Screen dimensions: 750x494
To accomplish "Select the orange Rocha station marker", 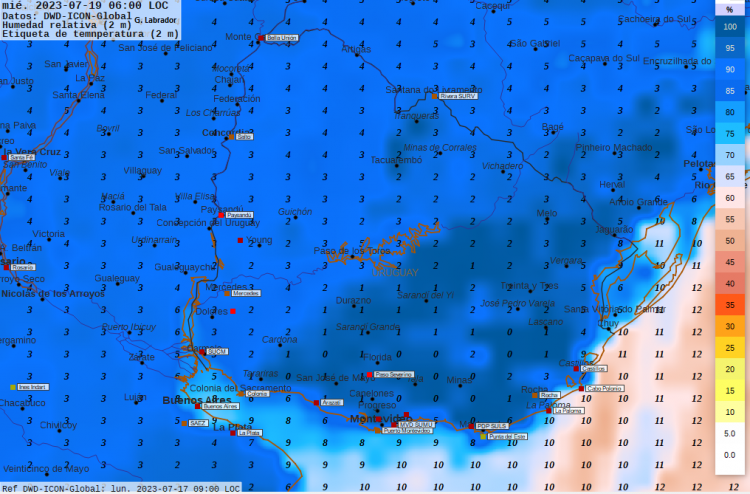I will 536,395.
